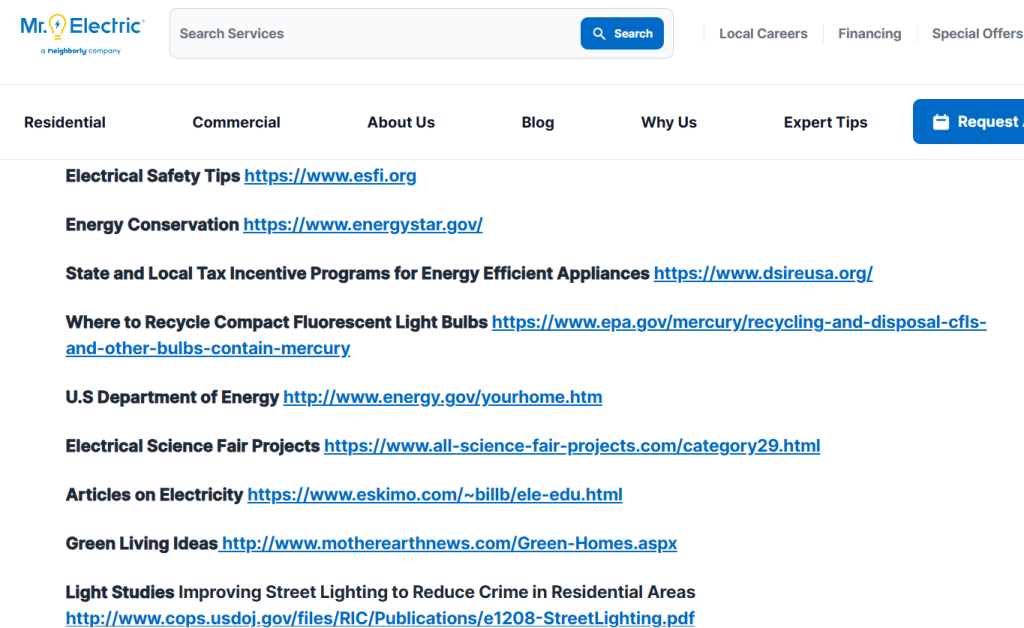Screen dimensions: 1024x628
Task: Click the Request Appointment button
Action: pos(980,121)
